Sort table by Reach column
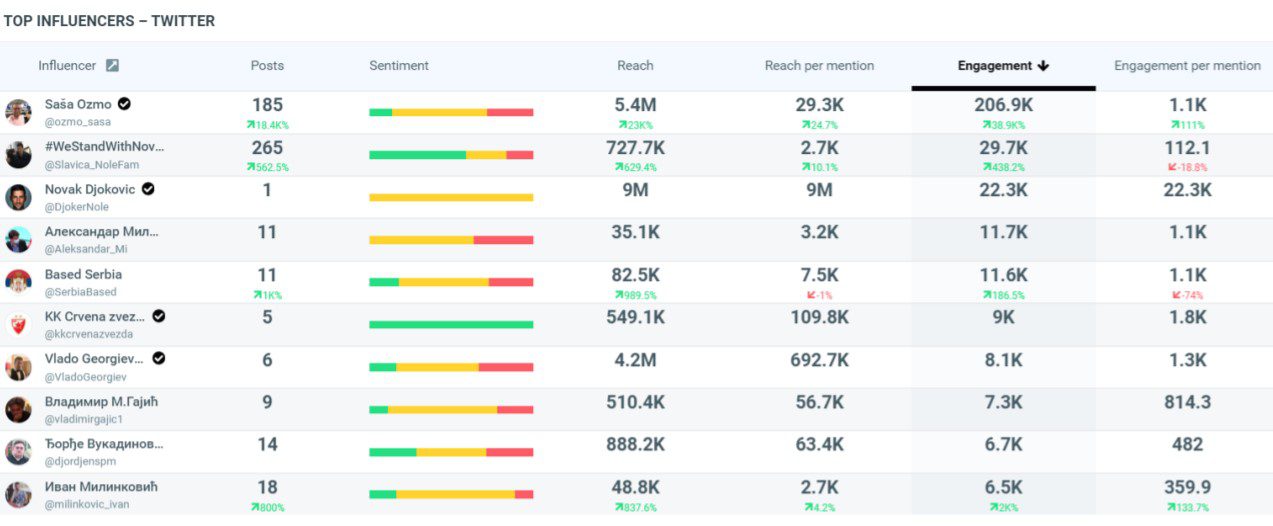 pos(635,66)
